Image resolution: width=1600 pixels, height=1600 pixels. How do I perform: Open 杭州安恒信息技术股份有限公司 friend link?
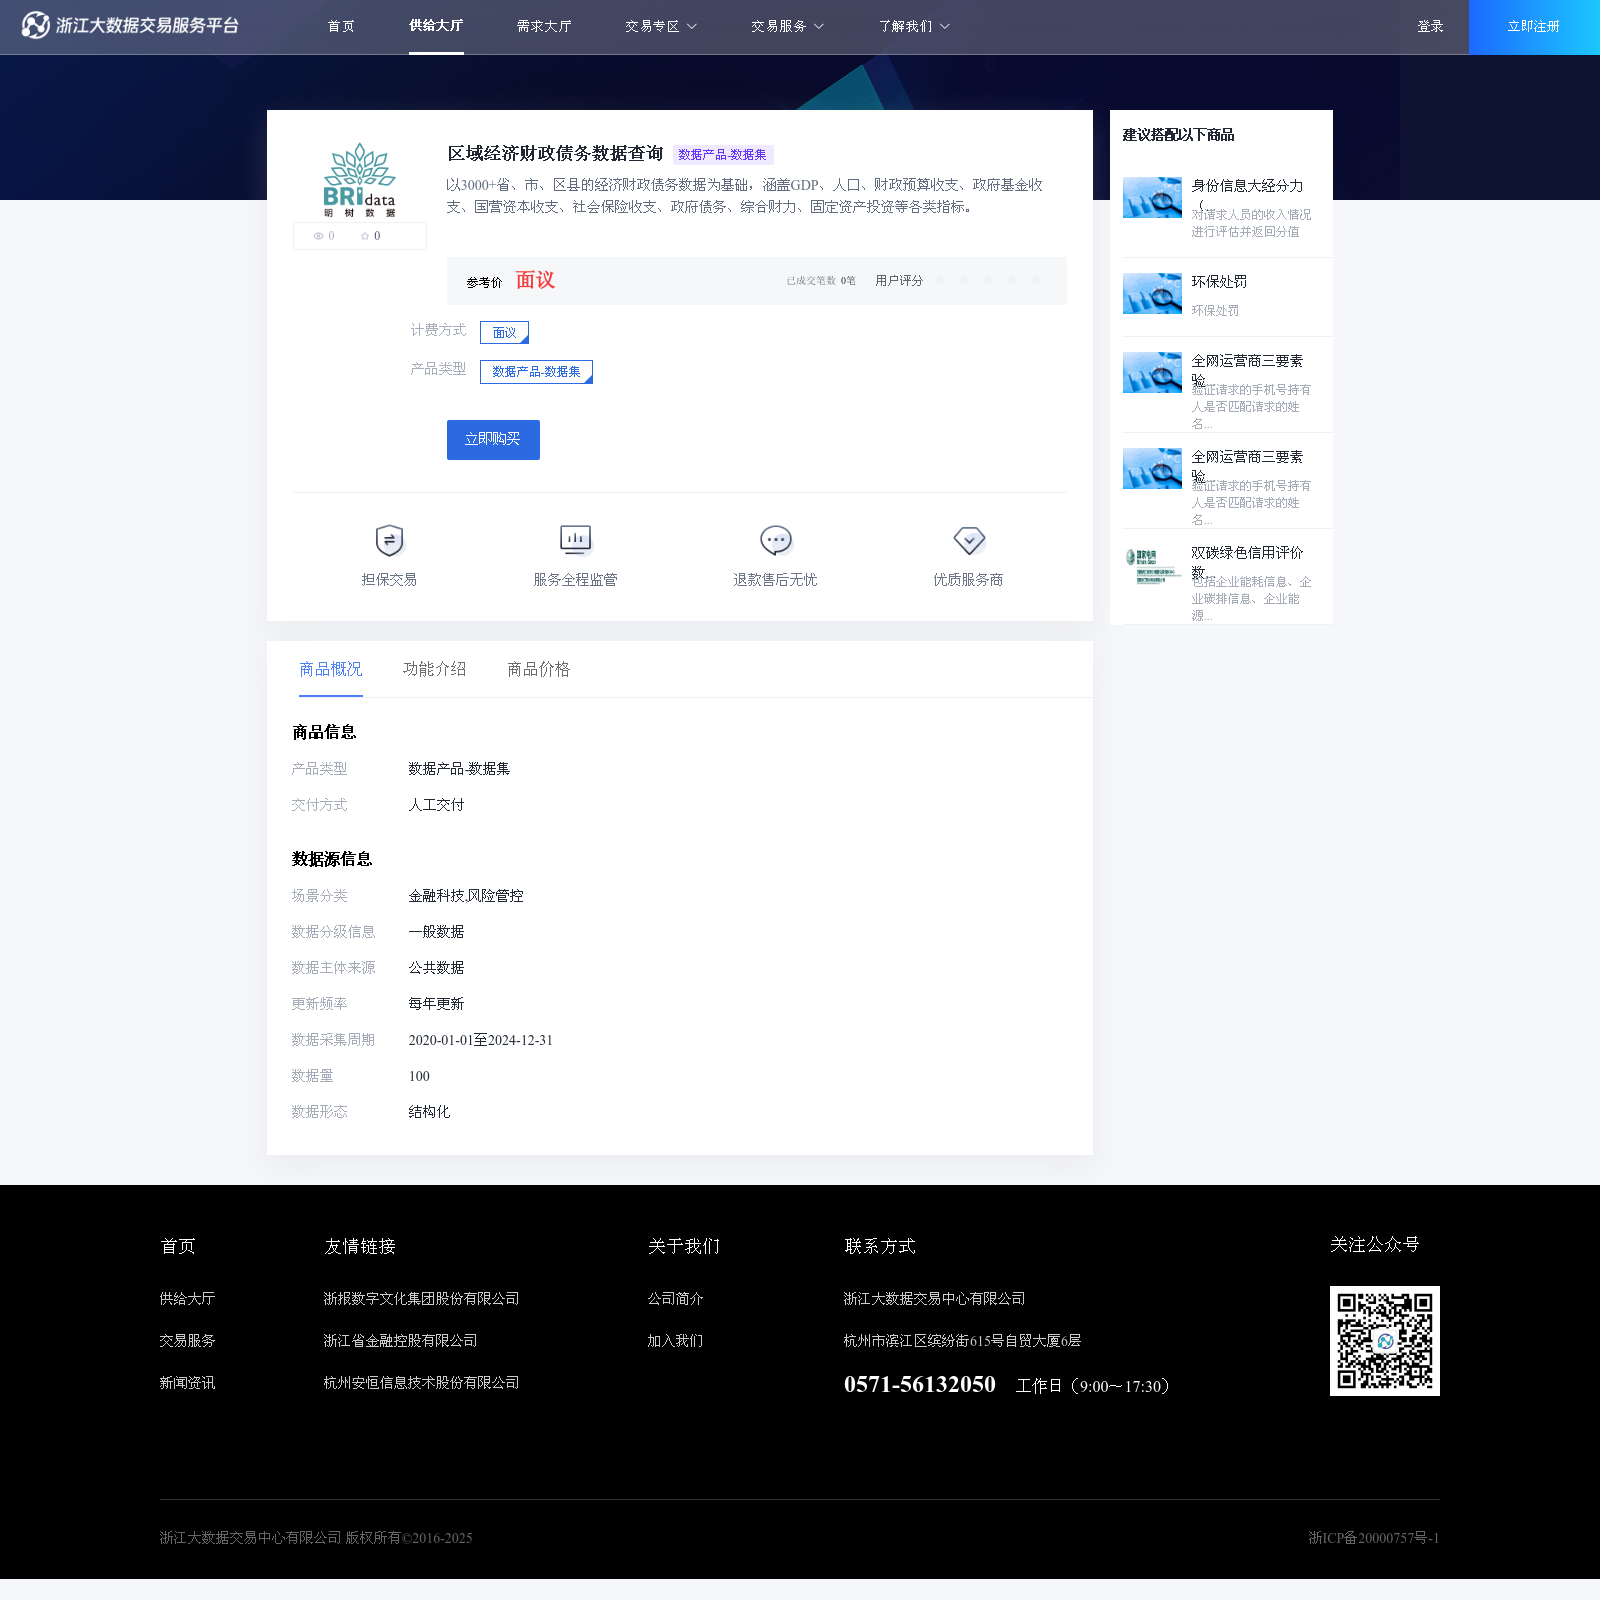421,1383
